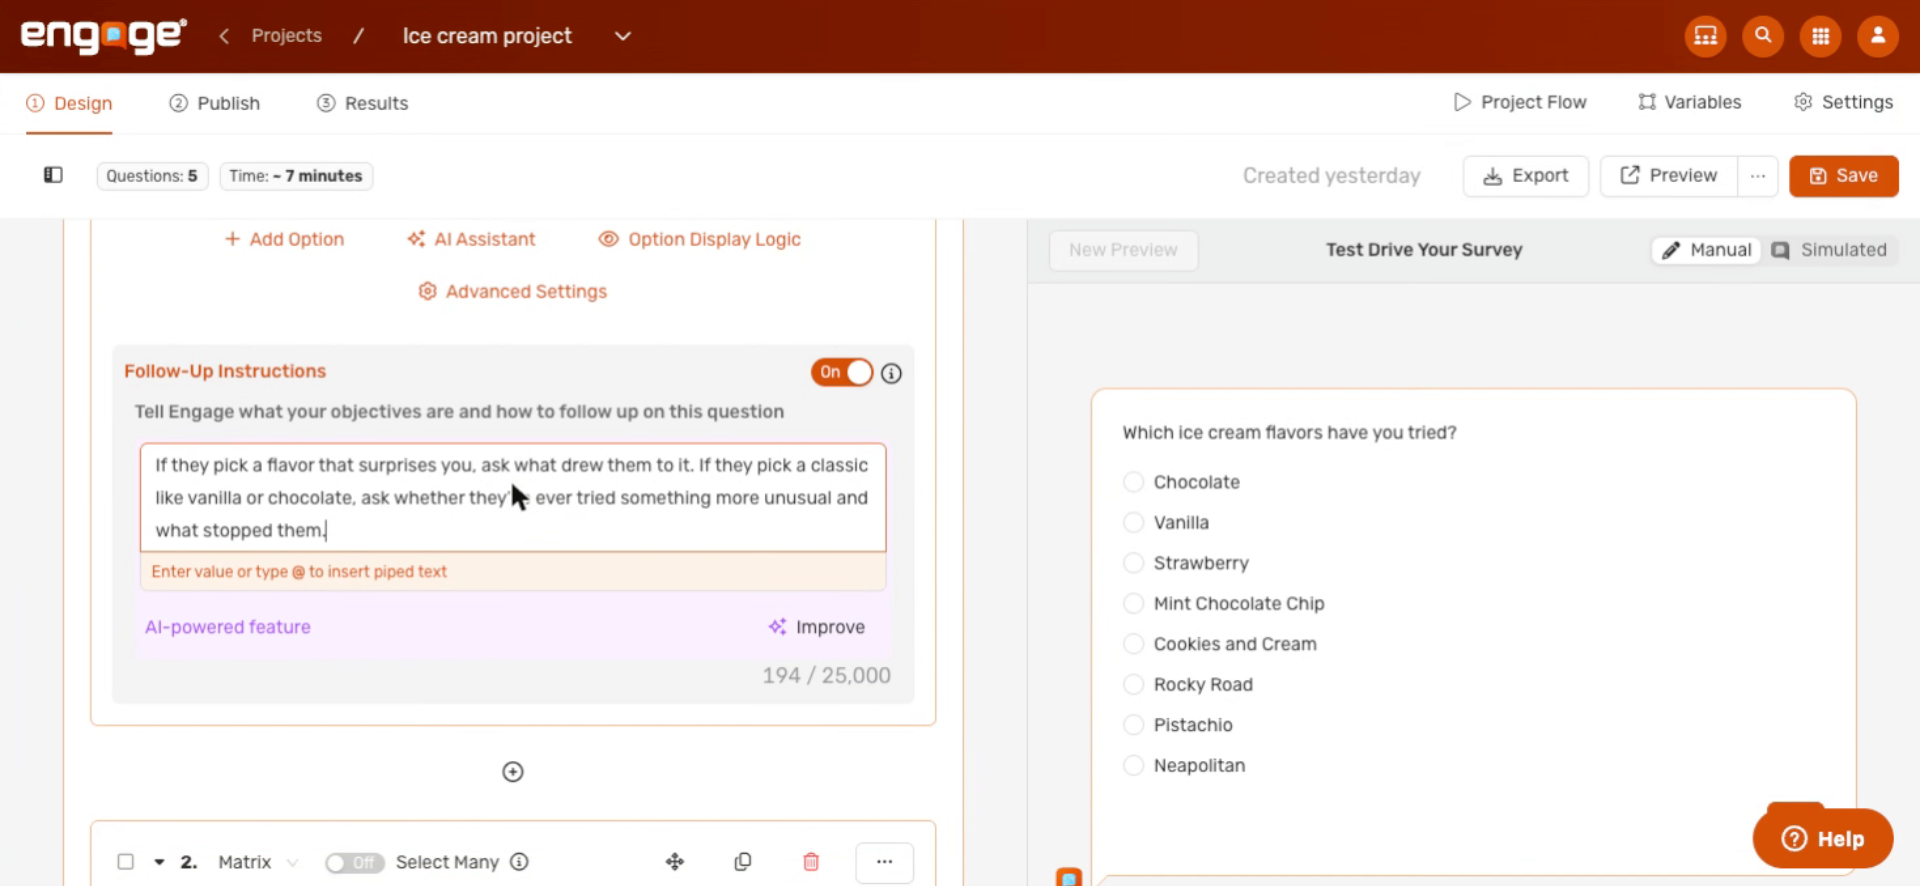Open Option Display Logic
Screen dimensions: 1920x886
click(700, 239)
